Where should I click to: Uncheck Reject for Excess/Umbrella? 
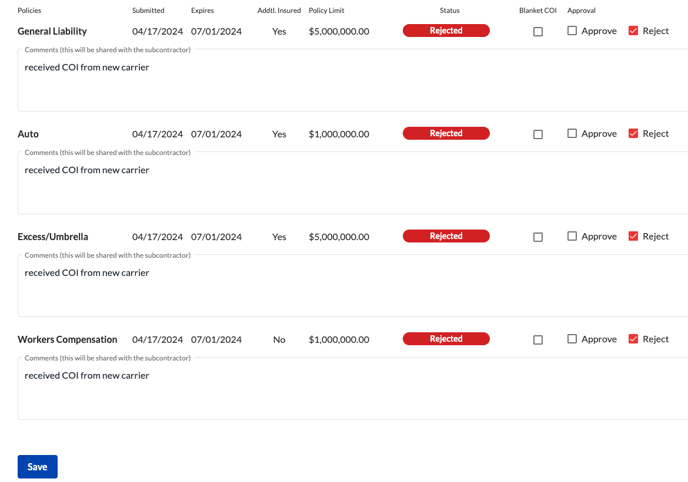tap(633, 236)
